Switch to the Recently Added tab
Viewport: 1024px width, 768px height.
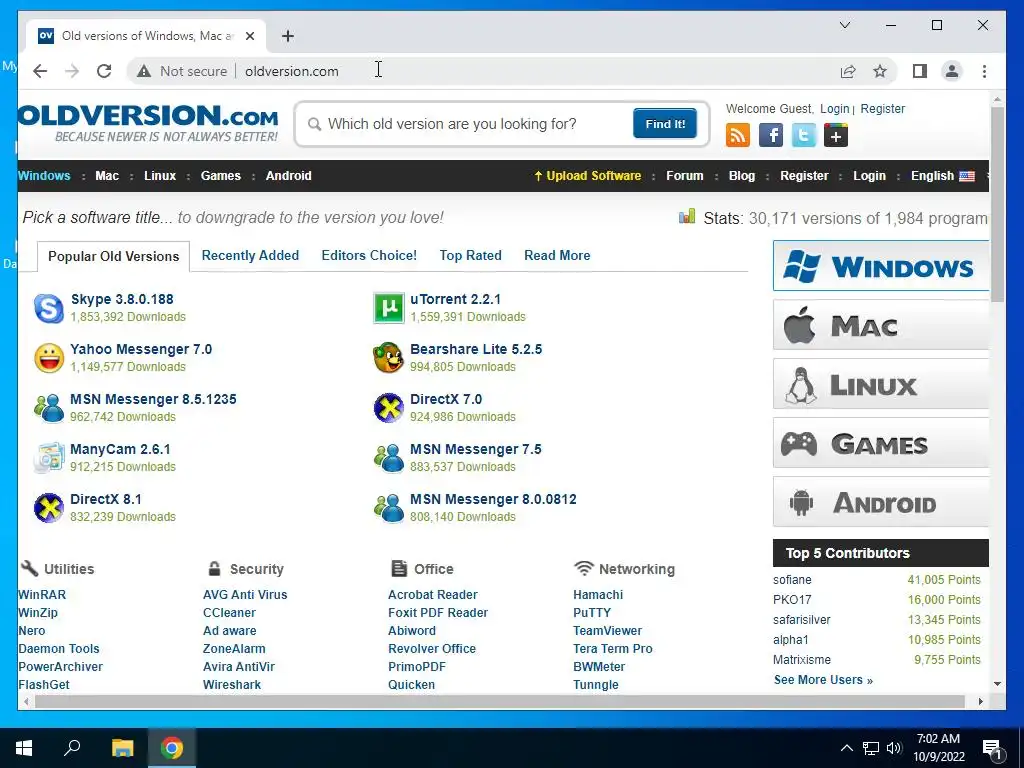pos(250,255)
